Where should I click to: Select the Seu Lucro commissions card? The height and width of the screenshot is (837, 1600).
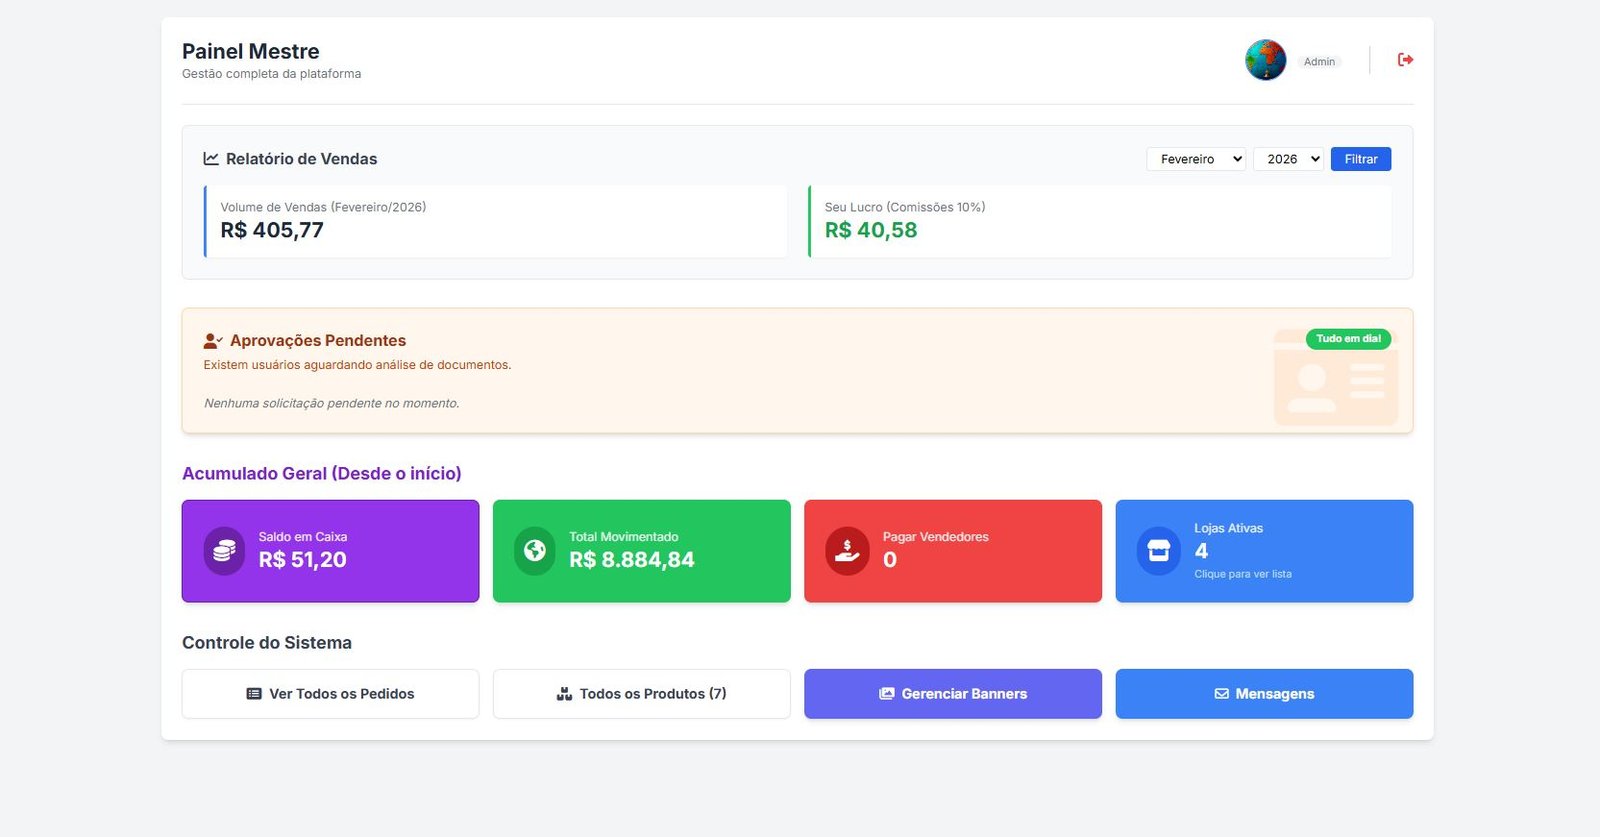1099,221
